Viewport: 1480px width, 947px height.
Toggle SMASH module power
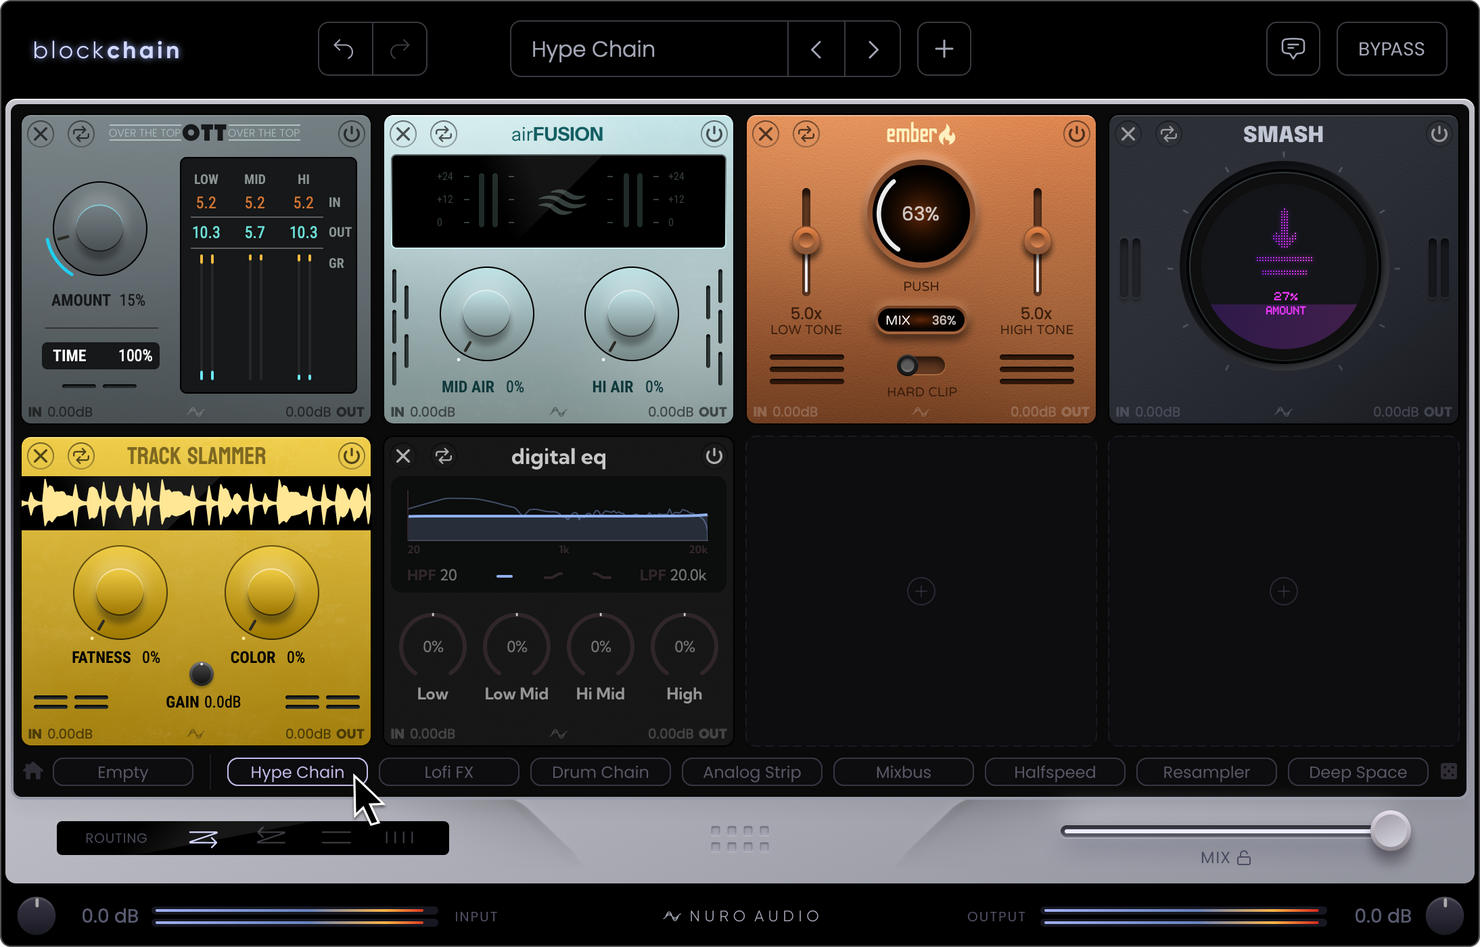tap(1439, 133)
